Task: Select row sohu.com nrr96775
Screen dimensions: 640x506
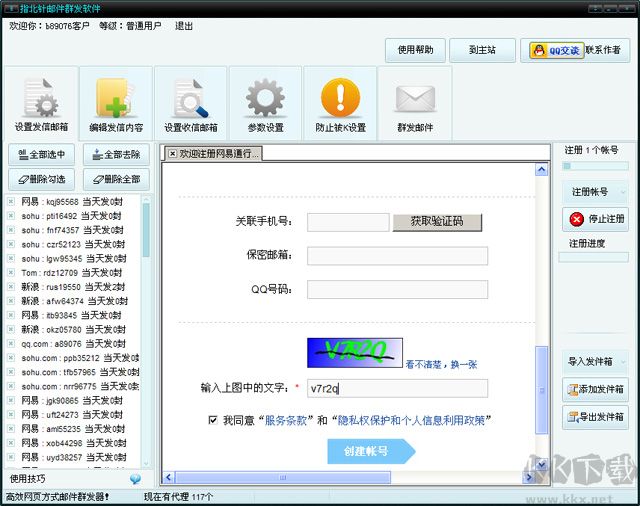Action: coord(74,386)
